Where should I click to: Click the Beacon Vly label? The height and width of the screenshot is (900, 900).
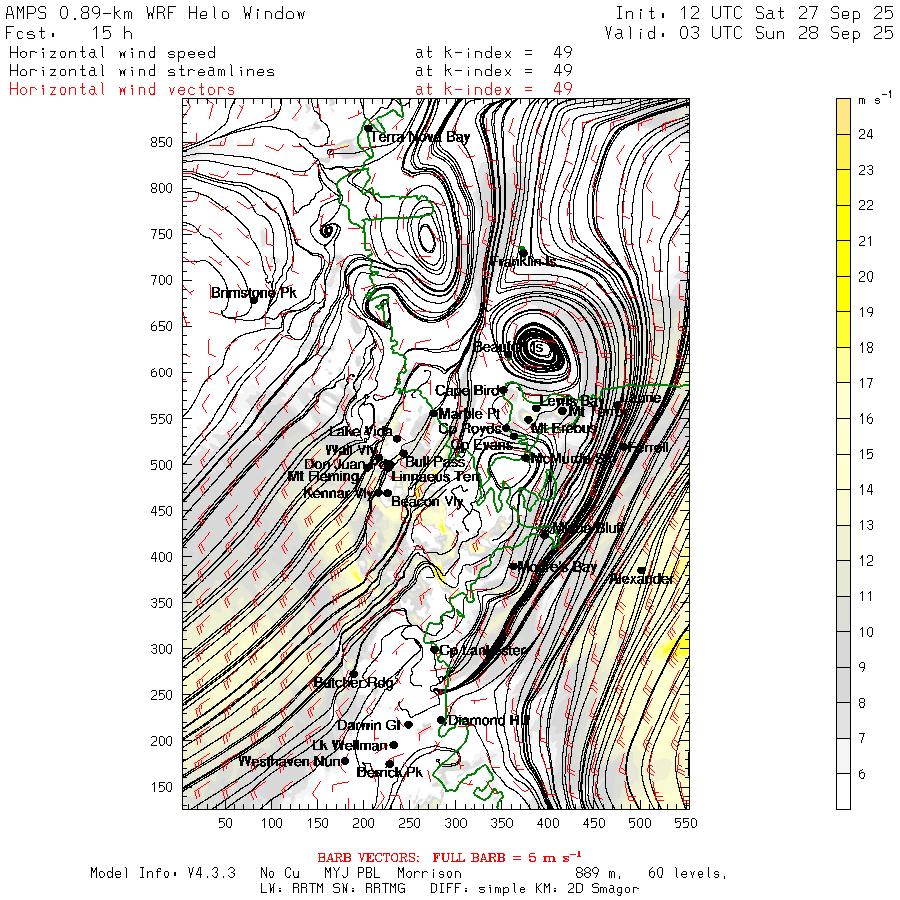(x=426, y=502)
